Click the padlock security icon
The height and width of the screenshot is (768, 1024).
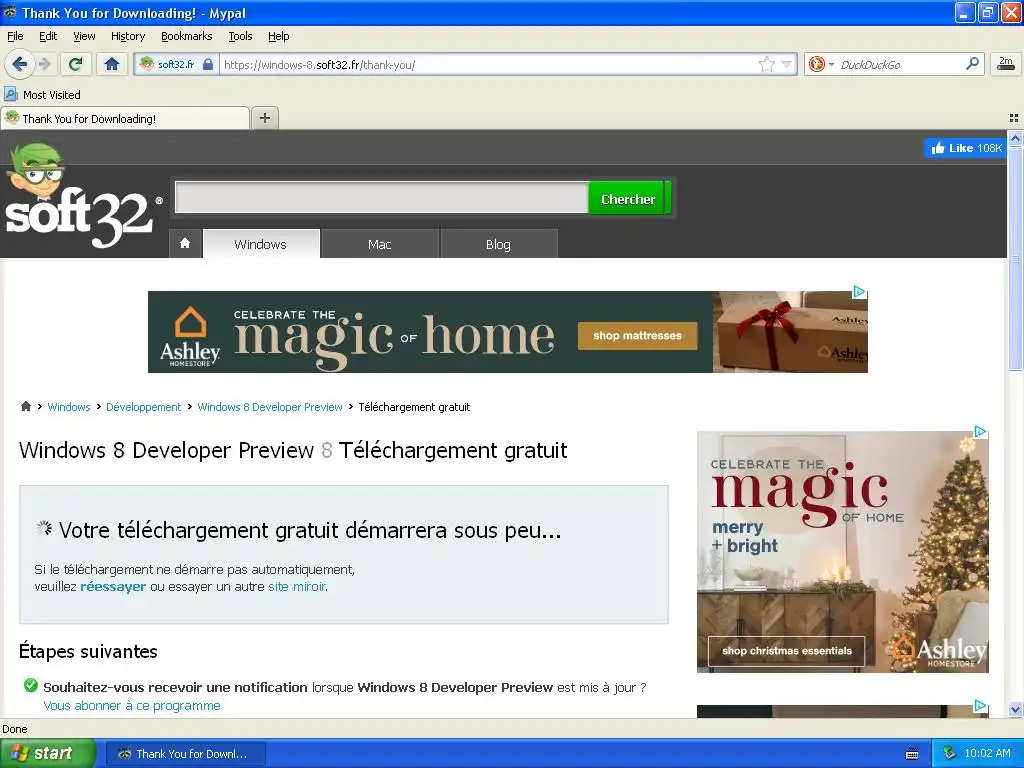[208, 64]
